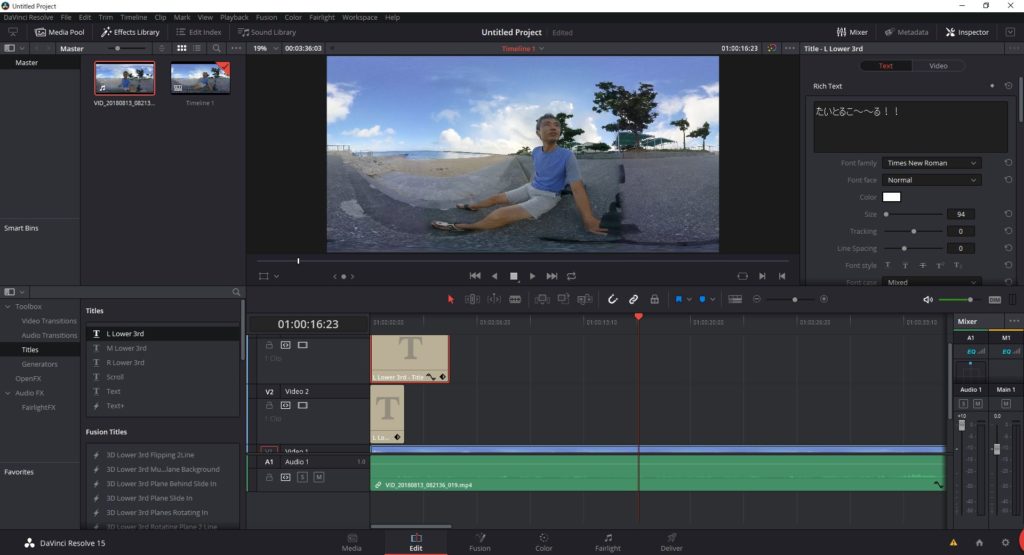Disable the Video 2 track visibility
The image size is (1024, 555).
point(302,405)
